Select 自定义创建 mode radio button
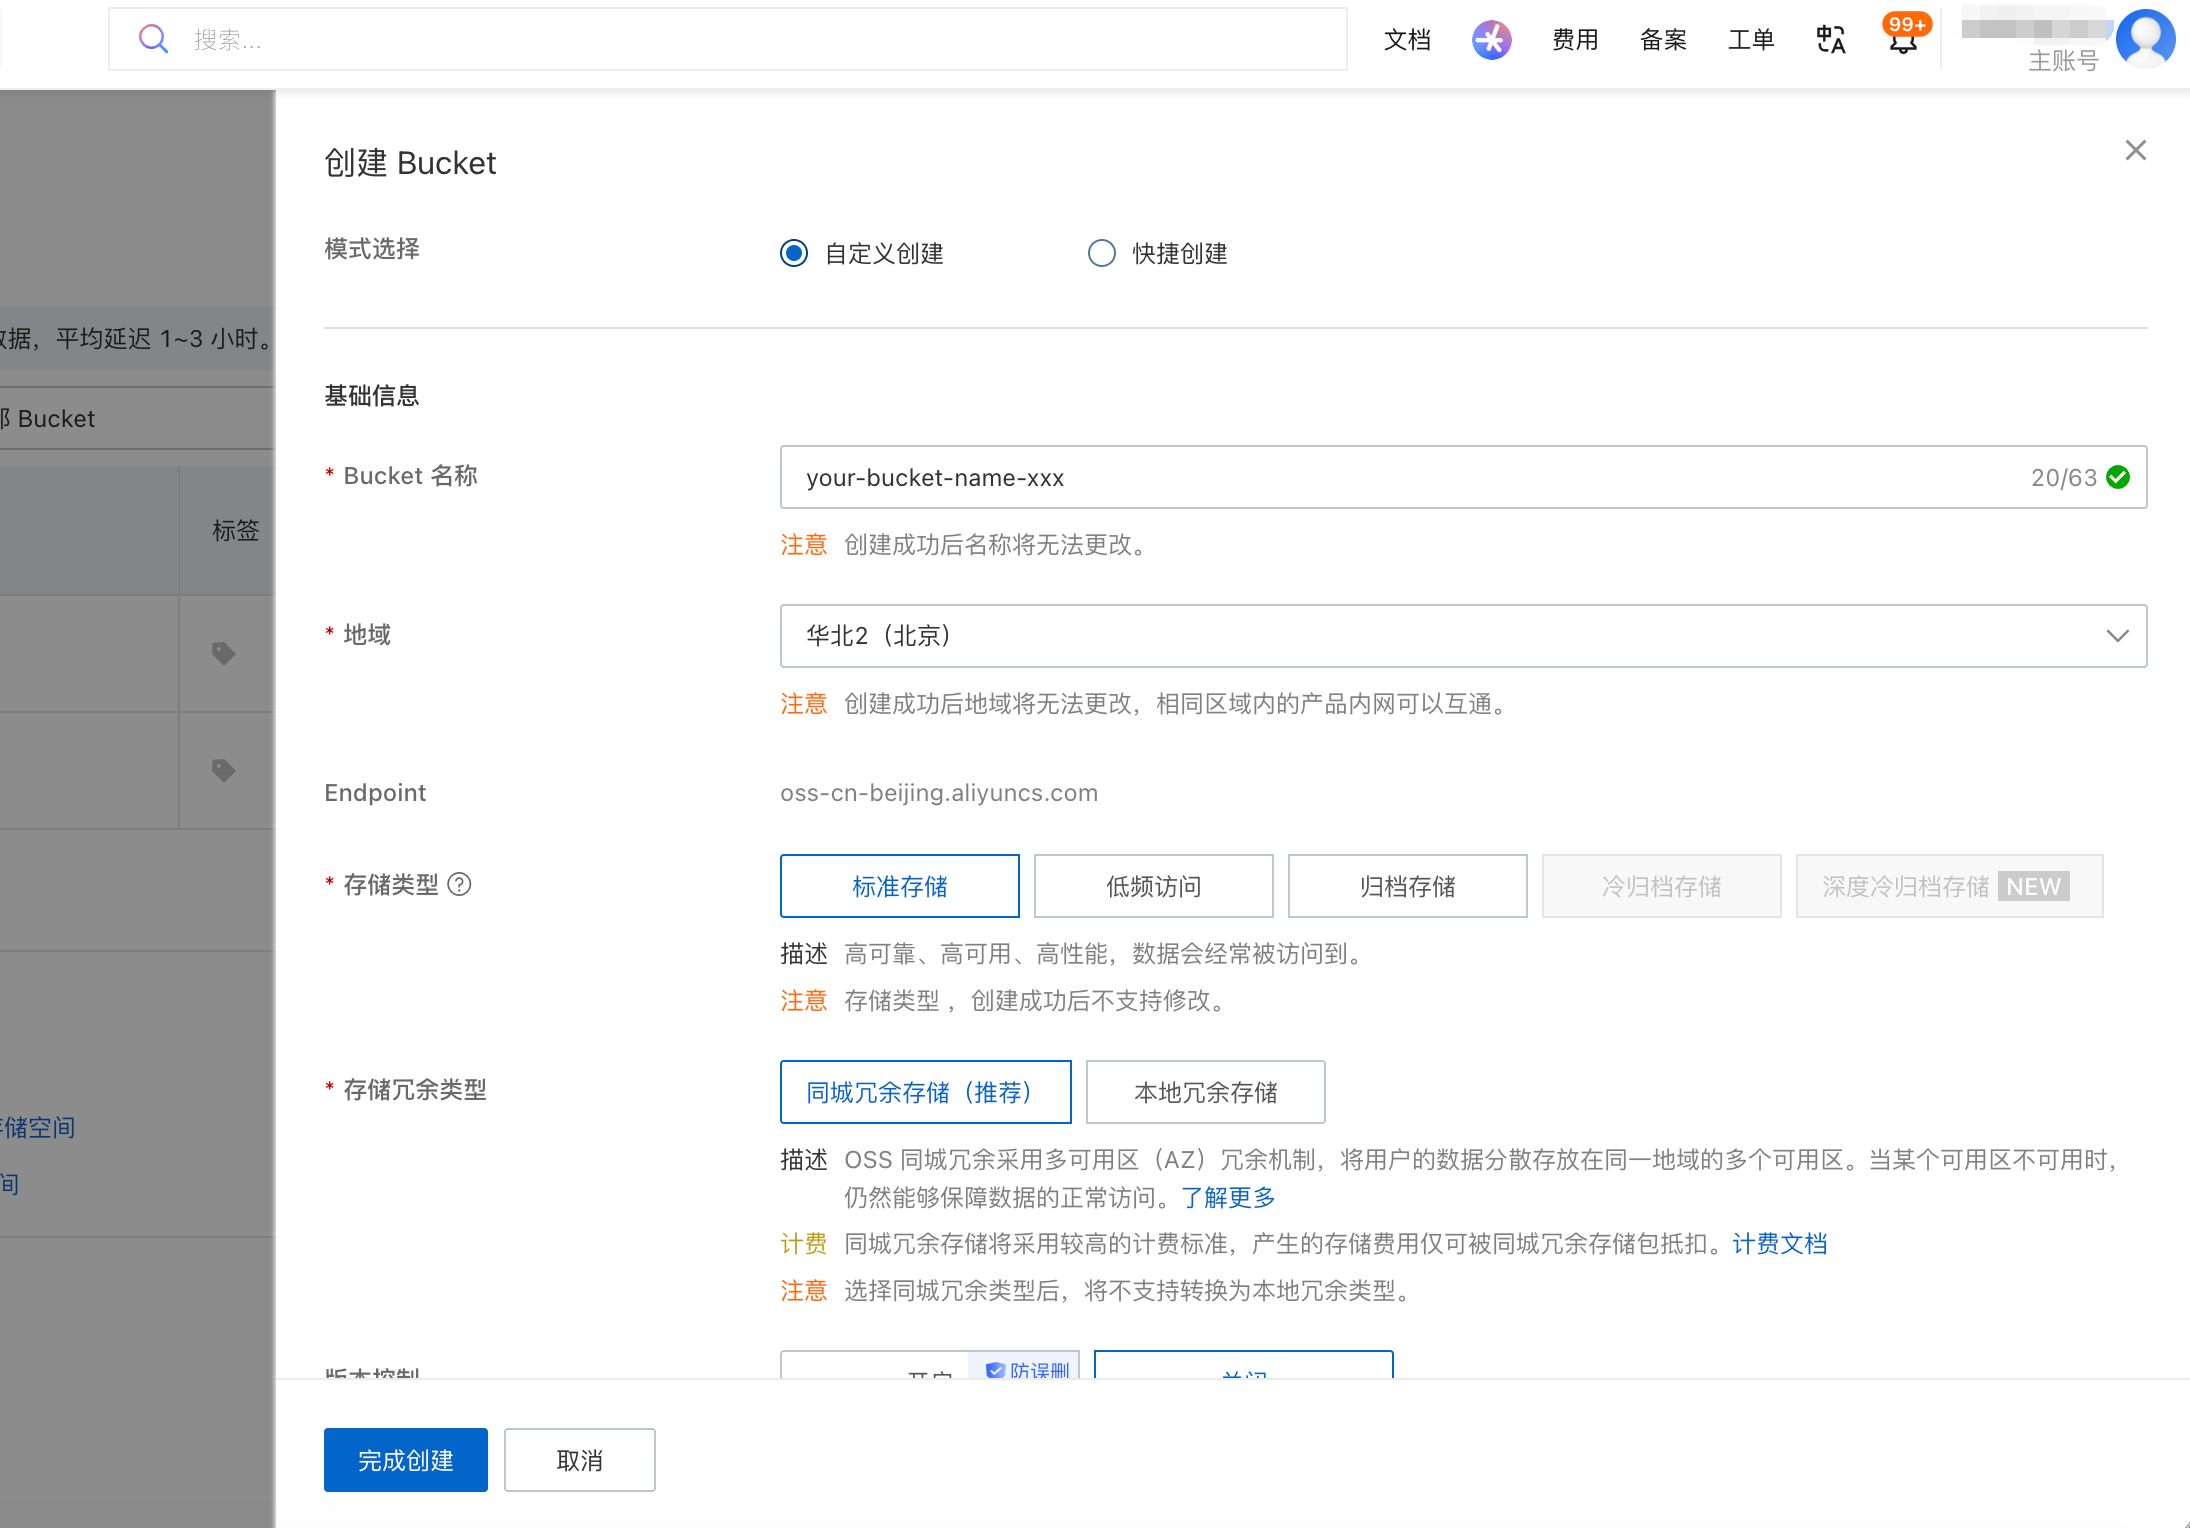2190x1528 pixels. [794, 253]
